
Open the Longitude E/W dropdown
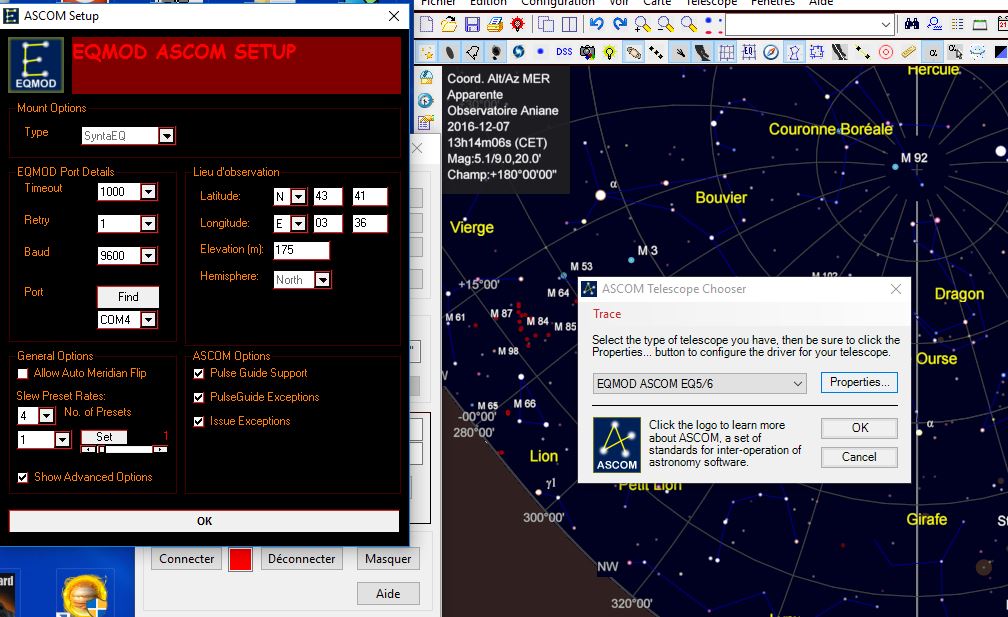298,224
